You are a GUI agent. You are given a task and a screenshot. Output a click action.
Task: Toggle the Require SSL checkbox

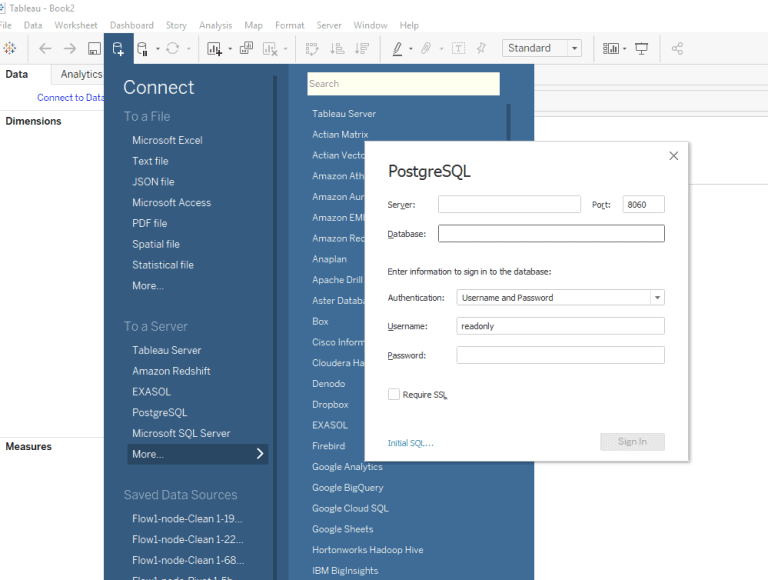tap(394, 394)
